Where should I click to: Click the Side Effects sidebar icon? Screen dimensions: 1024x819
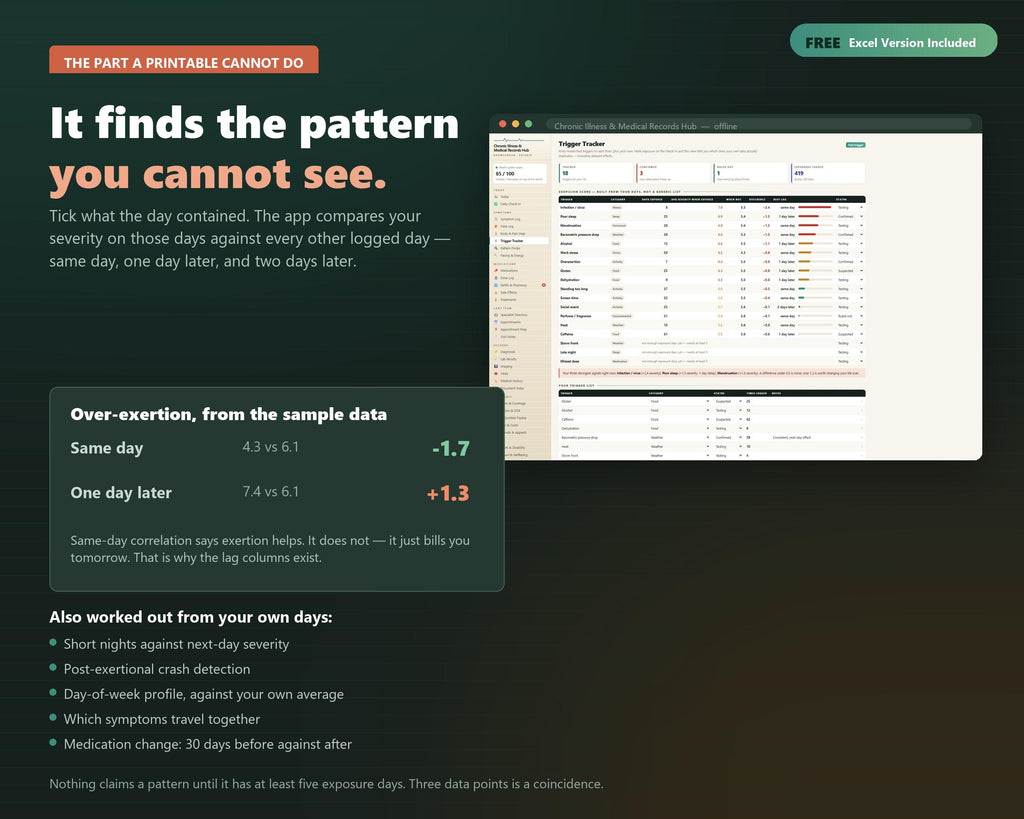(496, 293)
